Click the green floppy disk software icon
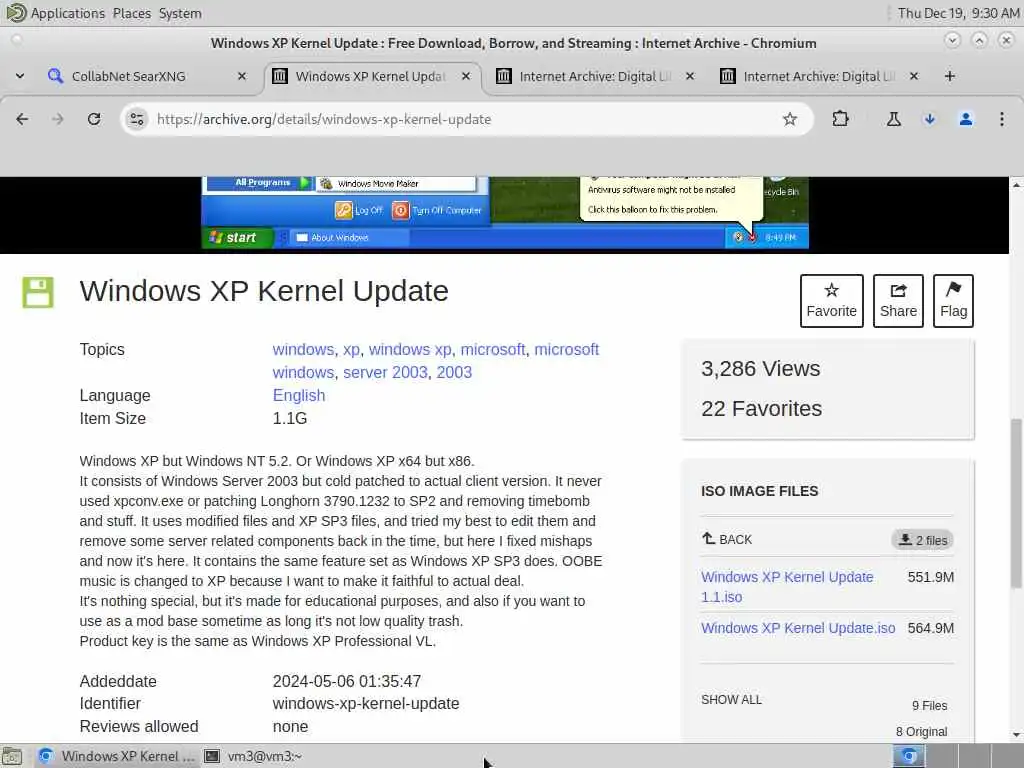This screenshot has height=768, width=1024. click(x=38, y=292)
